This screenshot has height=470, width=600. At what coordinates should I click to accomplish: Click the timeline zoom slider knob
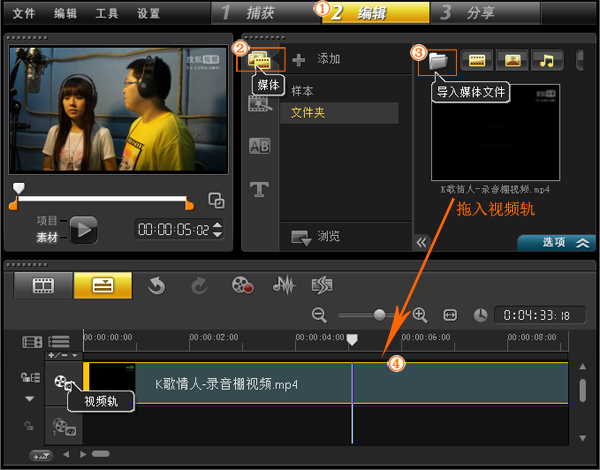pos(379,315)
